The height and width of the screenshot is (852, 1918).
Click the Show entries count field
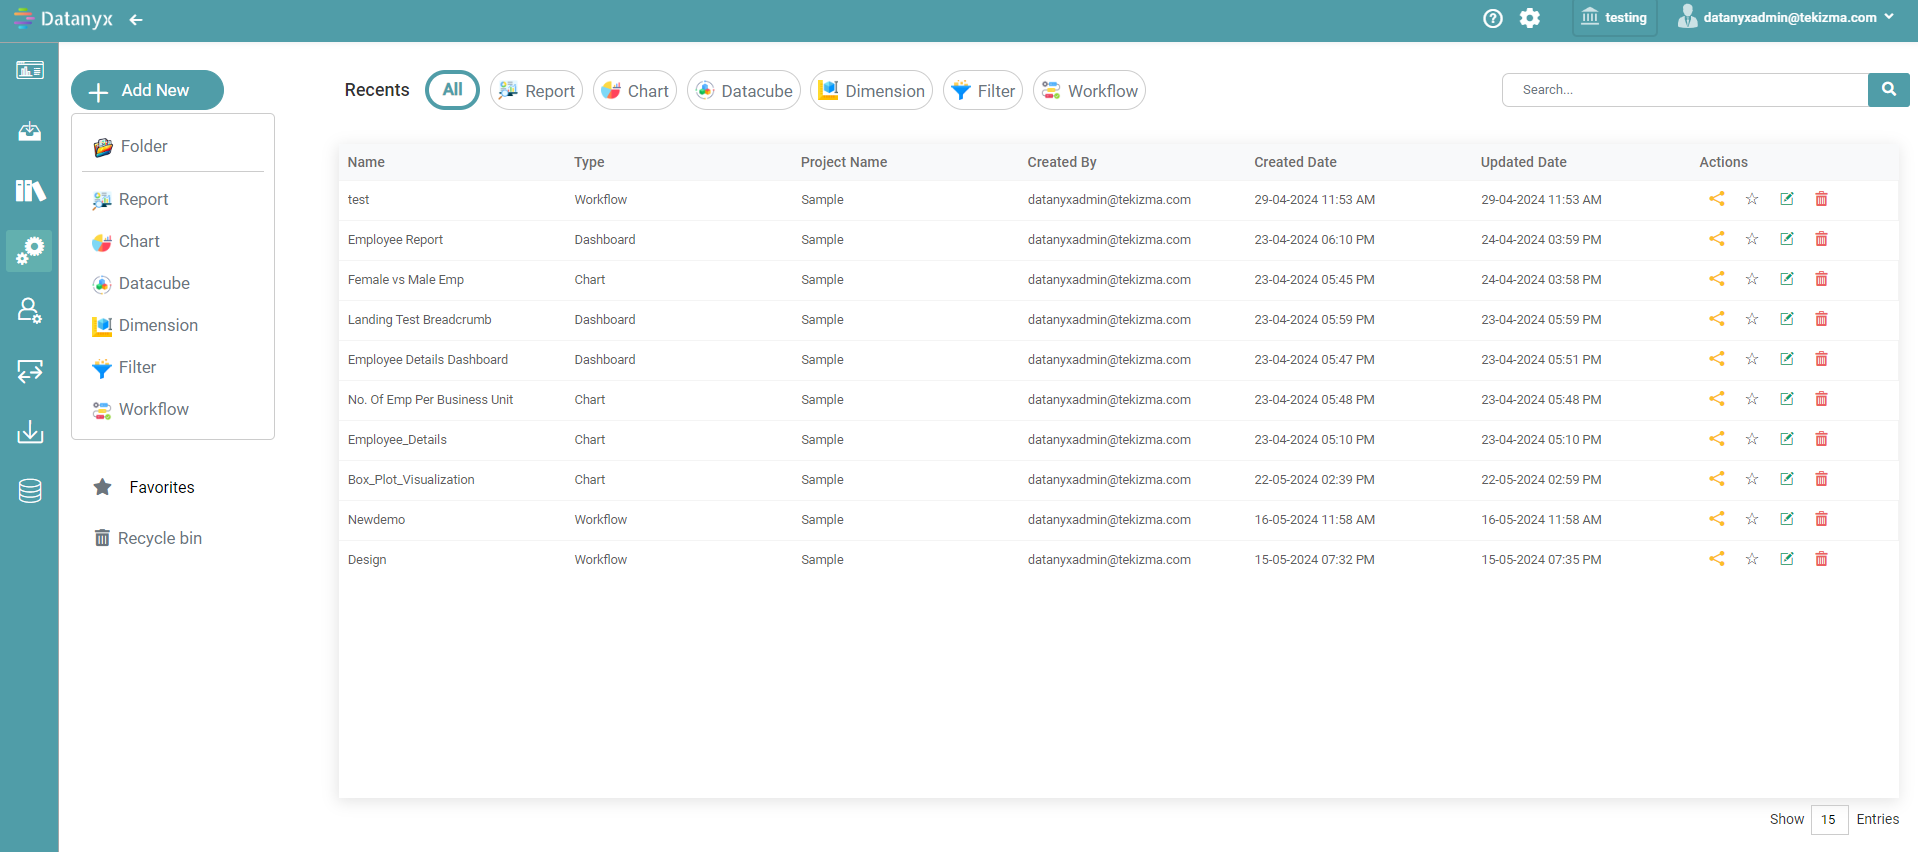pos(1828,819)
